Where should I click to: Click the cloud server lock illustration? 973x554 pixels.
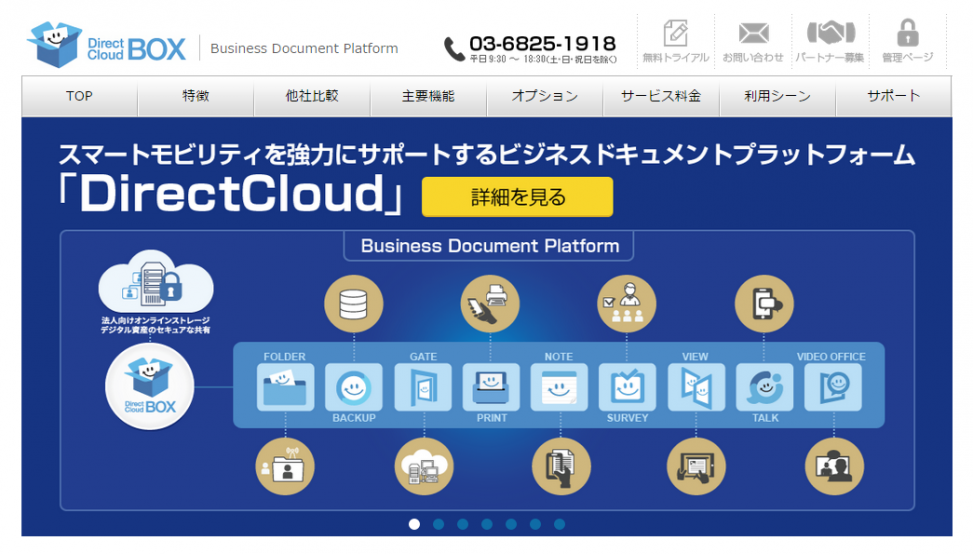156,282
